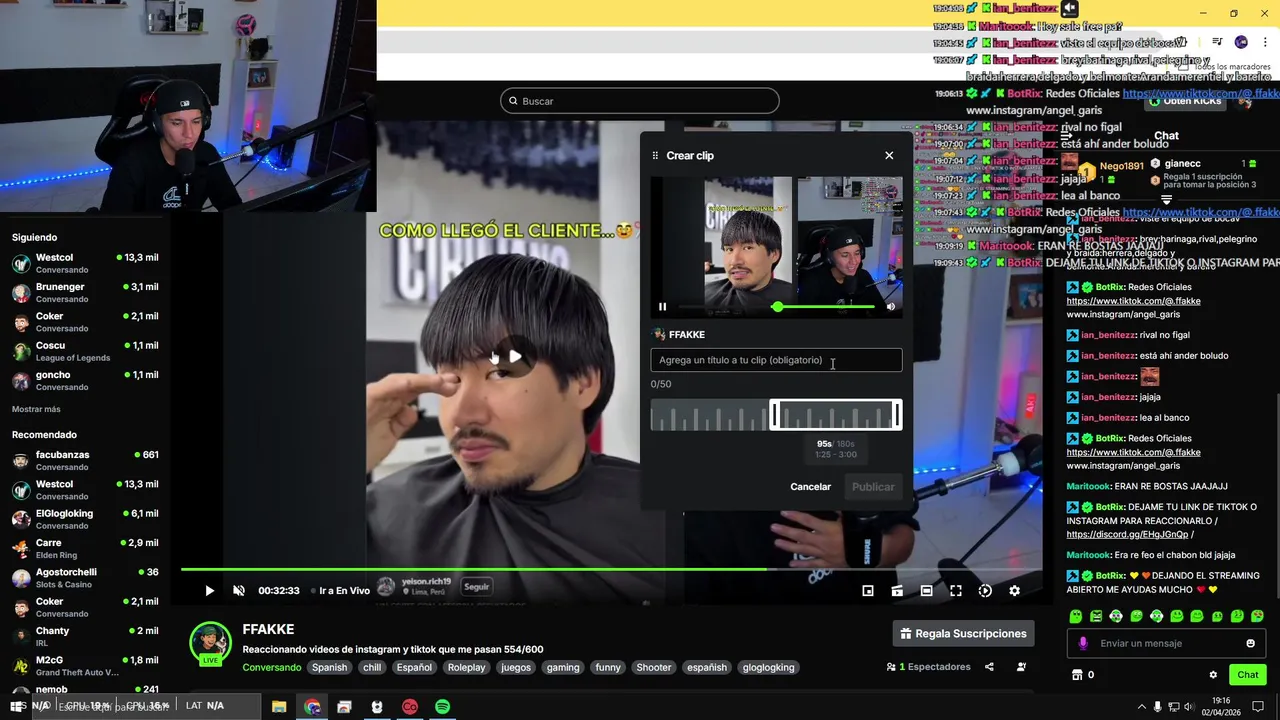Grab the Crear clip dialog drag handle
This screenshot has height=720, width=1280.
(655, 155)
